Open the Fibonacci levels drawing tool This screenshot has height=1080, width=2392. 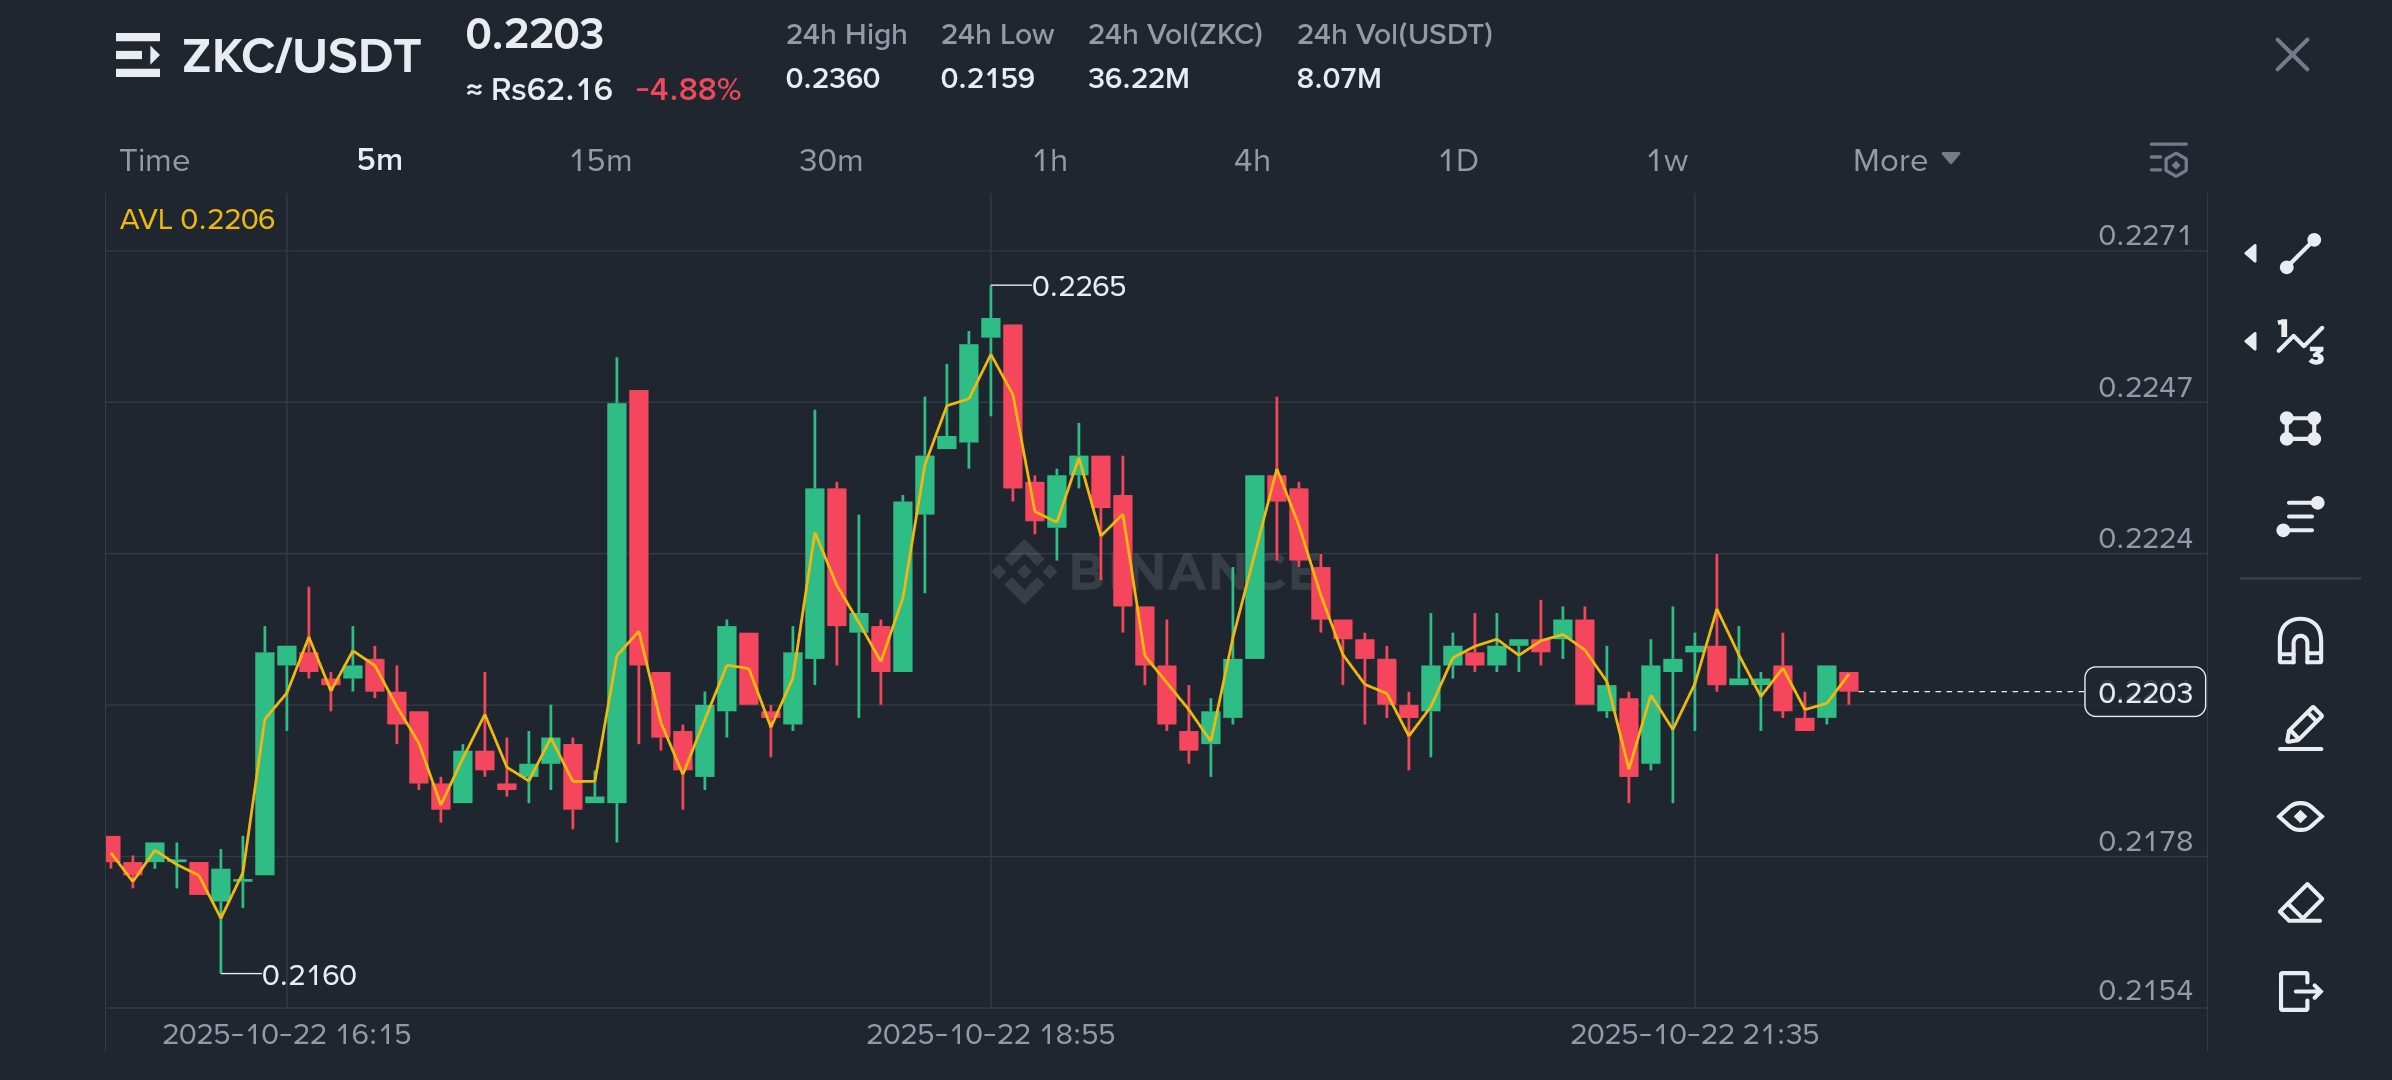2300,516
